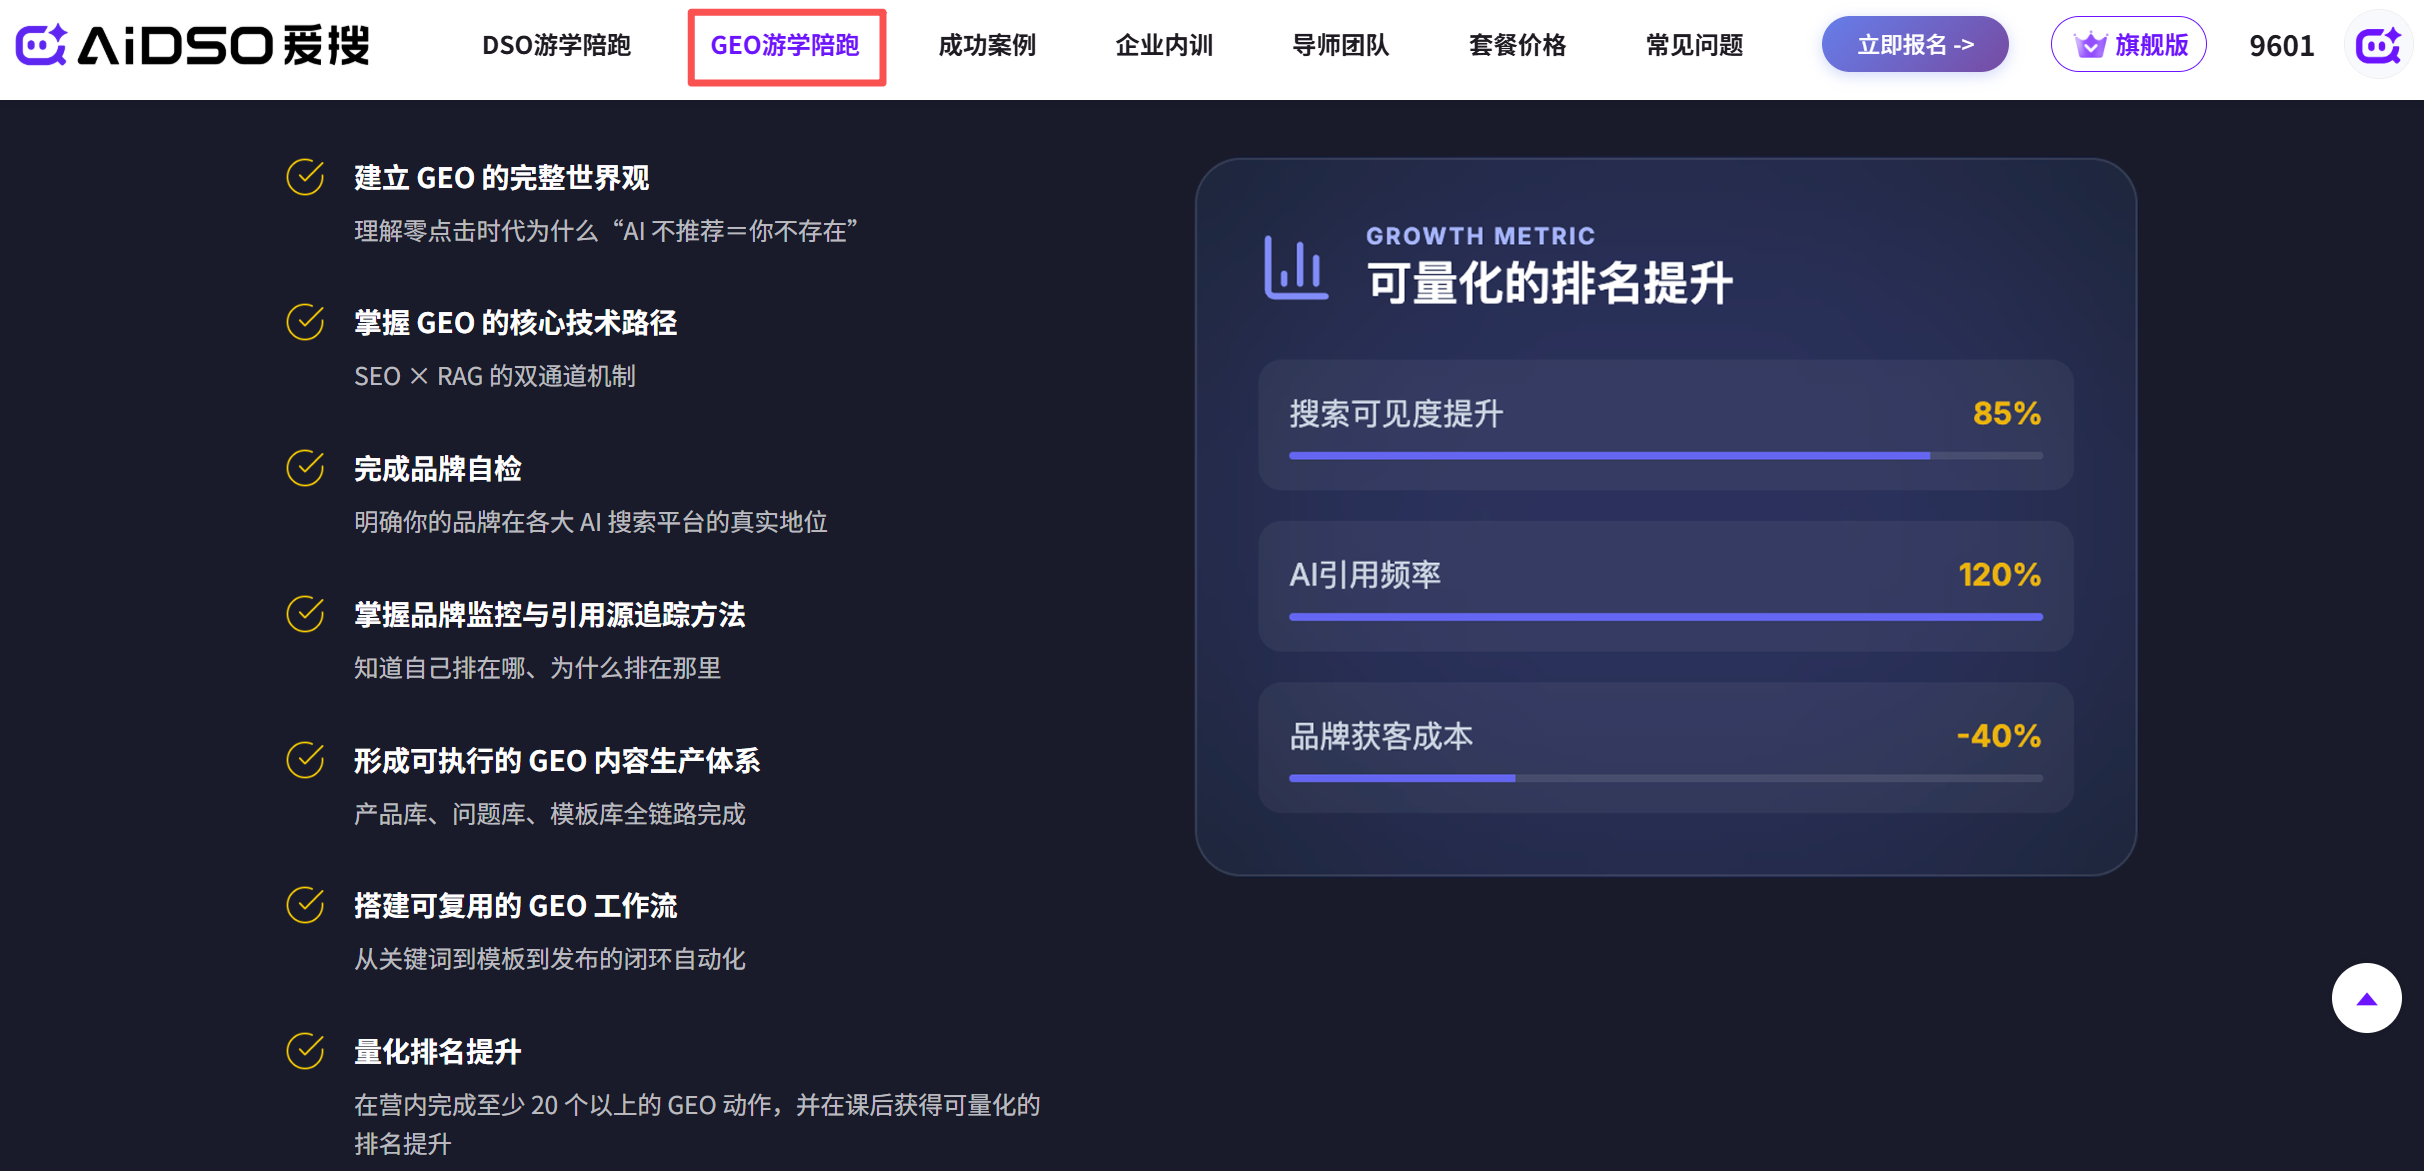
Task: Click the 9601 points counter
Action: [x=2281, y=46]
